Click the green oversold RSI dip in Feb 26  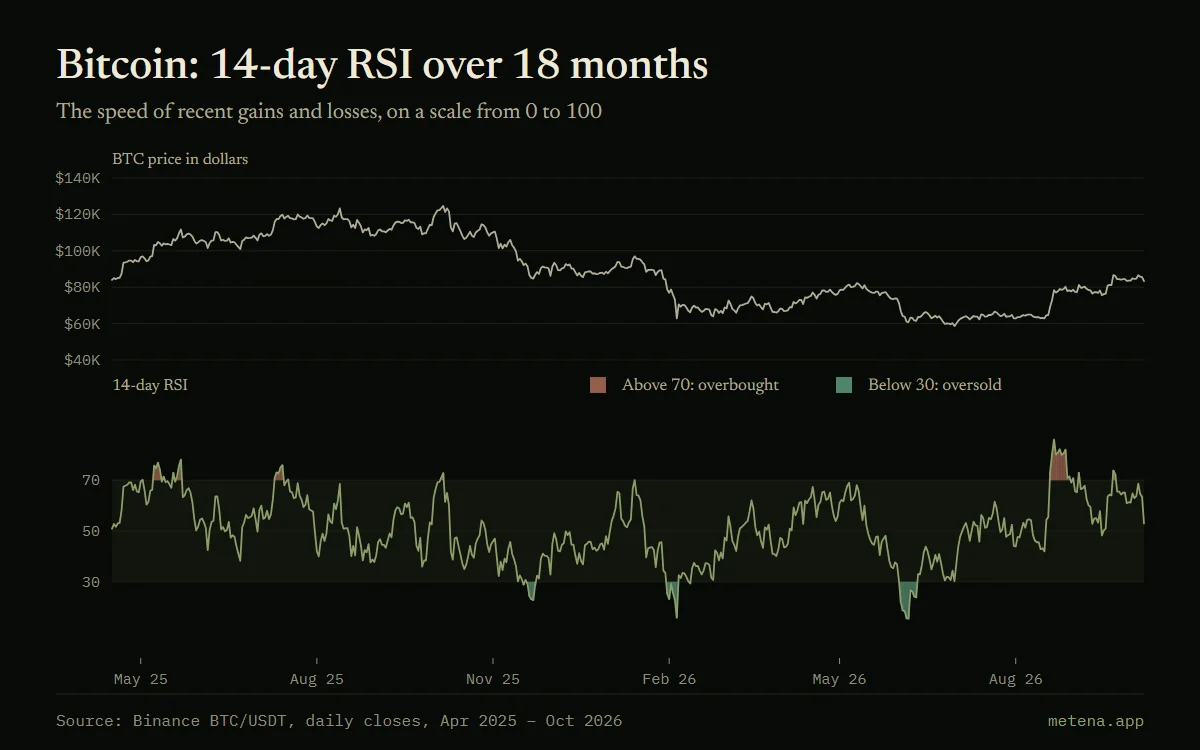tap(673, 597)
